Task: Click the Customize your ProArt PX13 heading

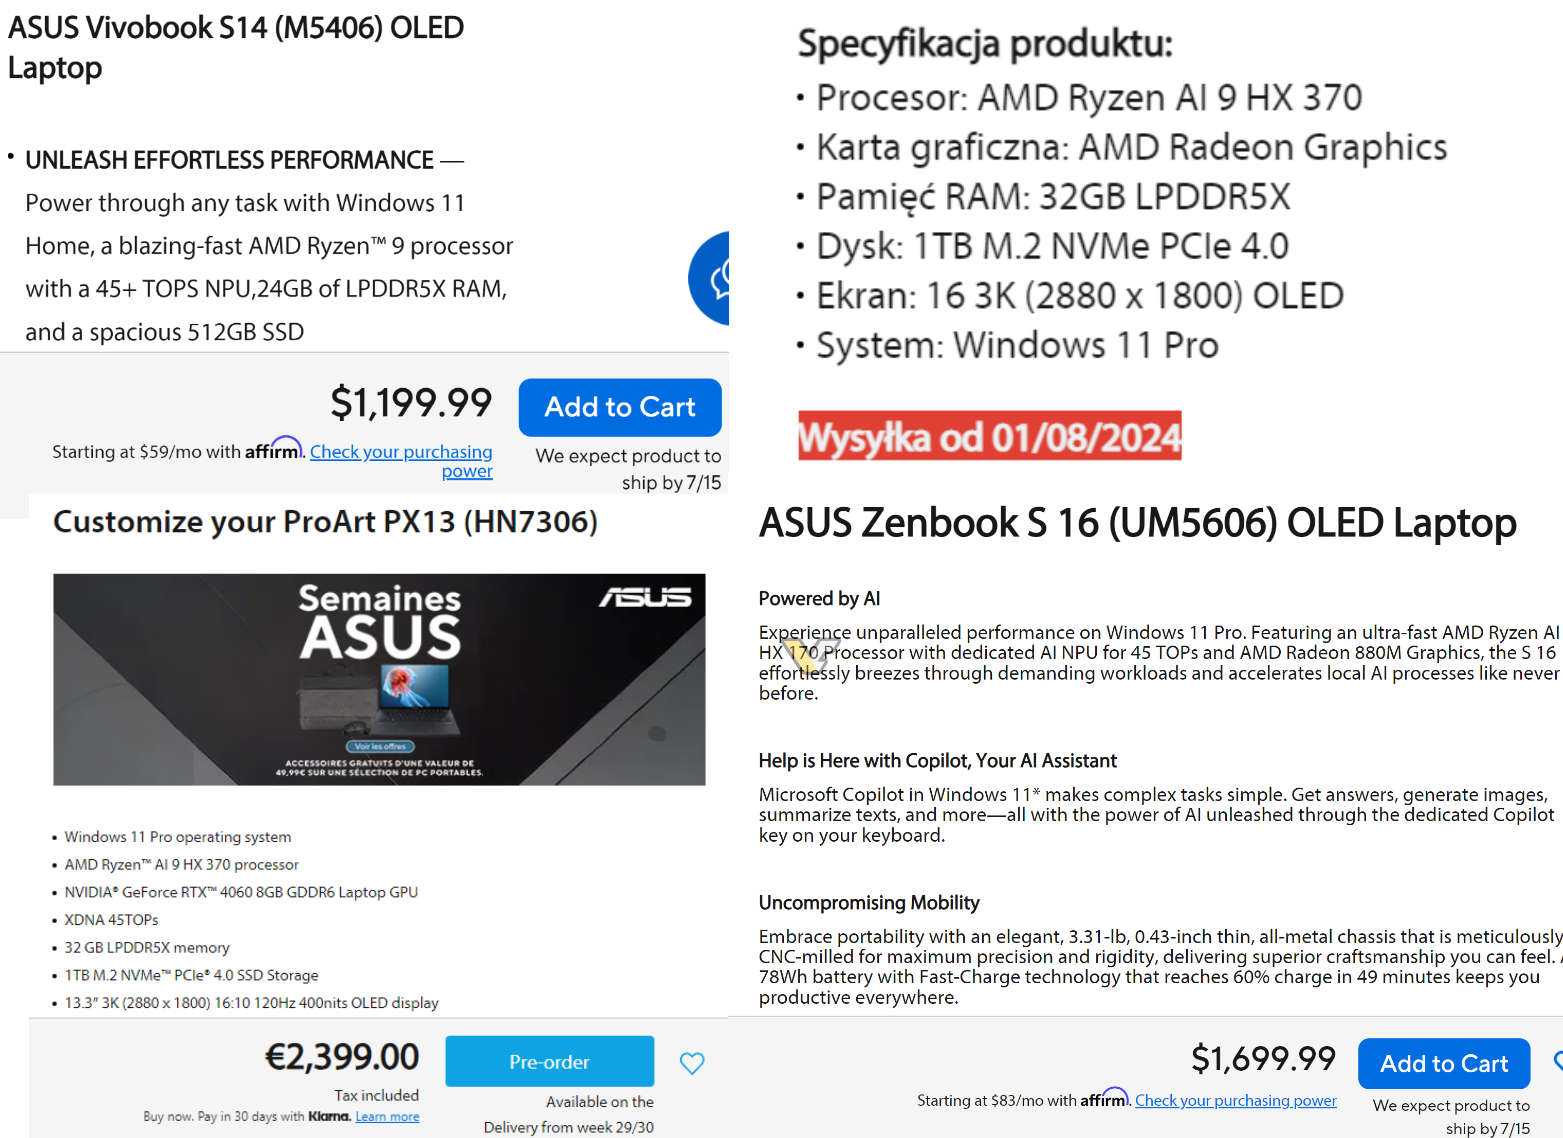Action: pyautogui.click(x=325, y=521)
